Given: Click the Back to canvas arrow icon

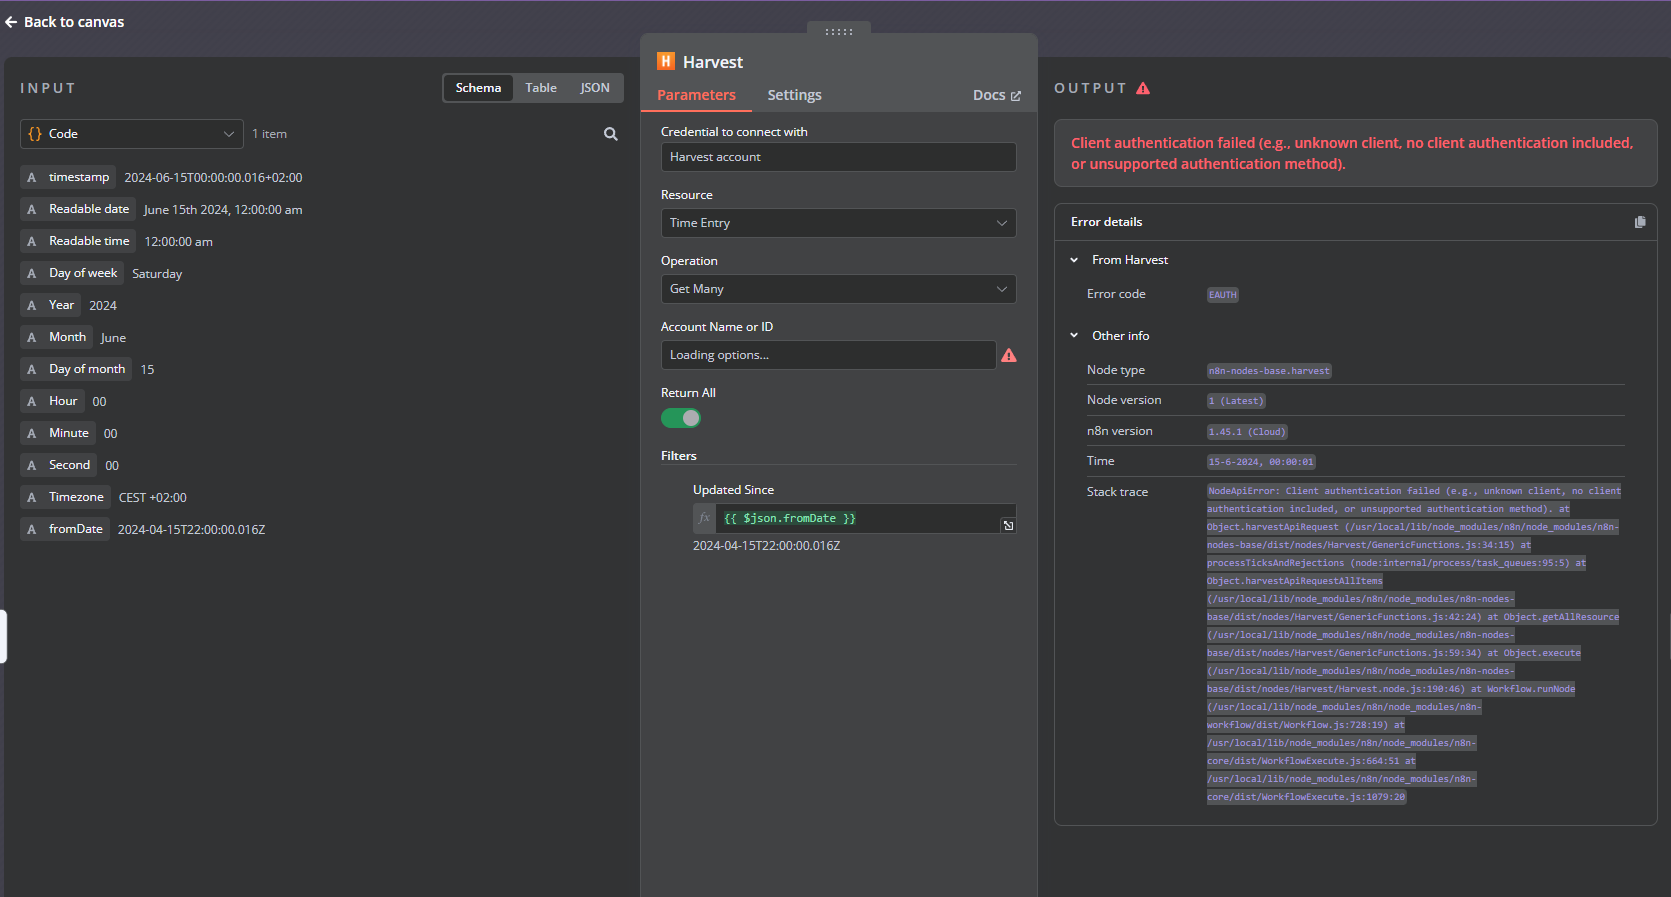Looking at the screenshot, I should click(11, 22).
